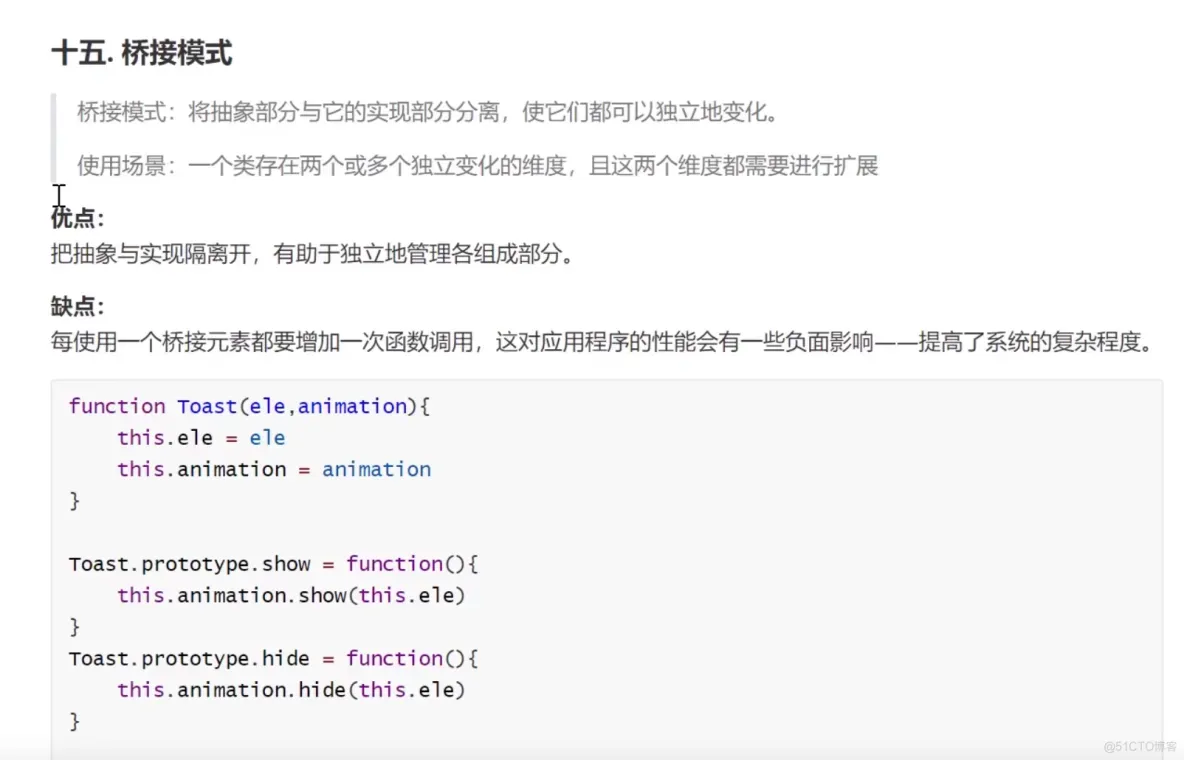This screenshot has height=760, width=1184.
Task: Click Toast.prototype.hide in the code block
Action: tap(189, 659)
